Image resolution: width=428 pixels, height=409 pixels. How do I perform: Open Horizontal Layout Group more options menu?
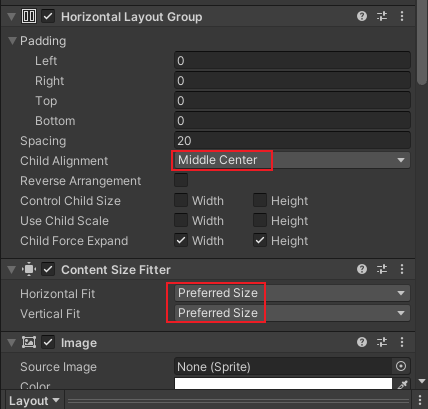click(x=402, y=16)
